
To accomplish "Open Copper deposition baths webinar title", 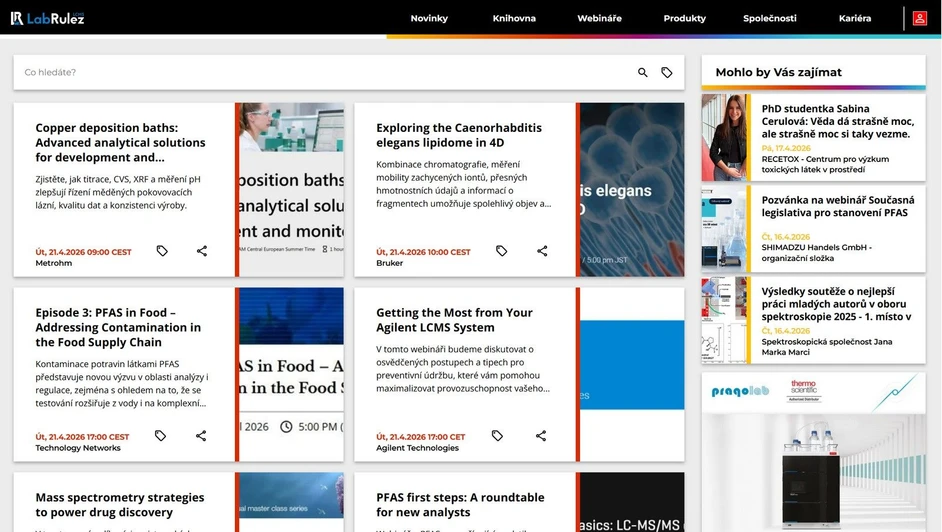I will coord(120,142).
